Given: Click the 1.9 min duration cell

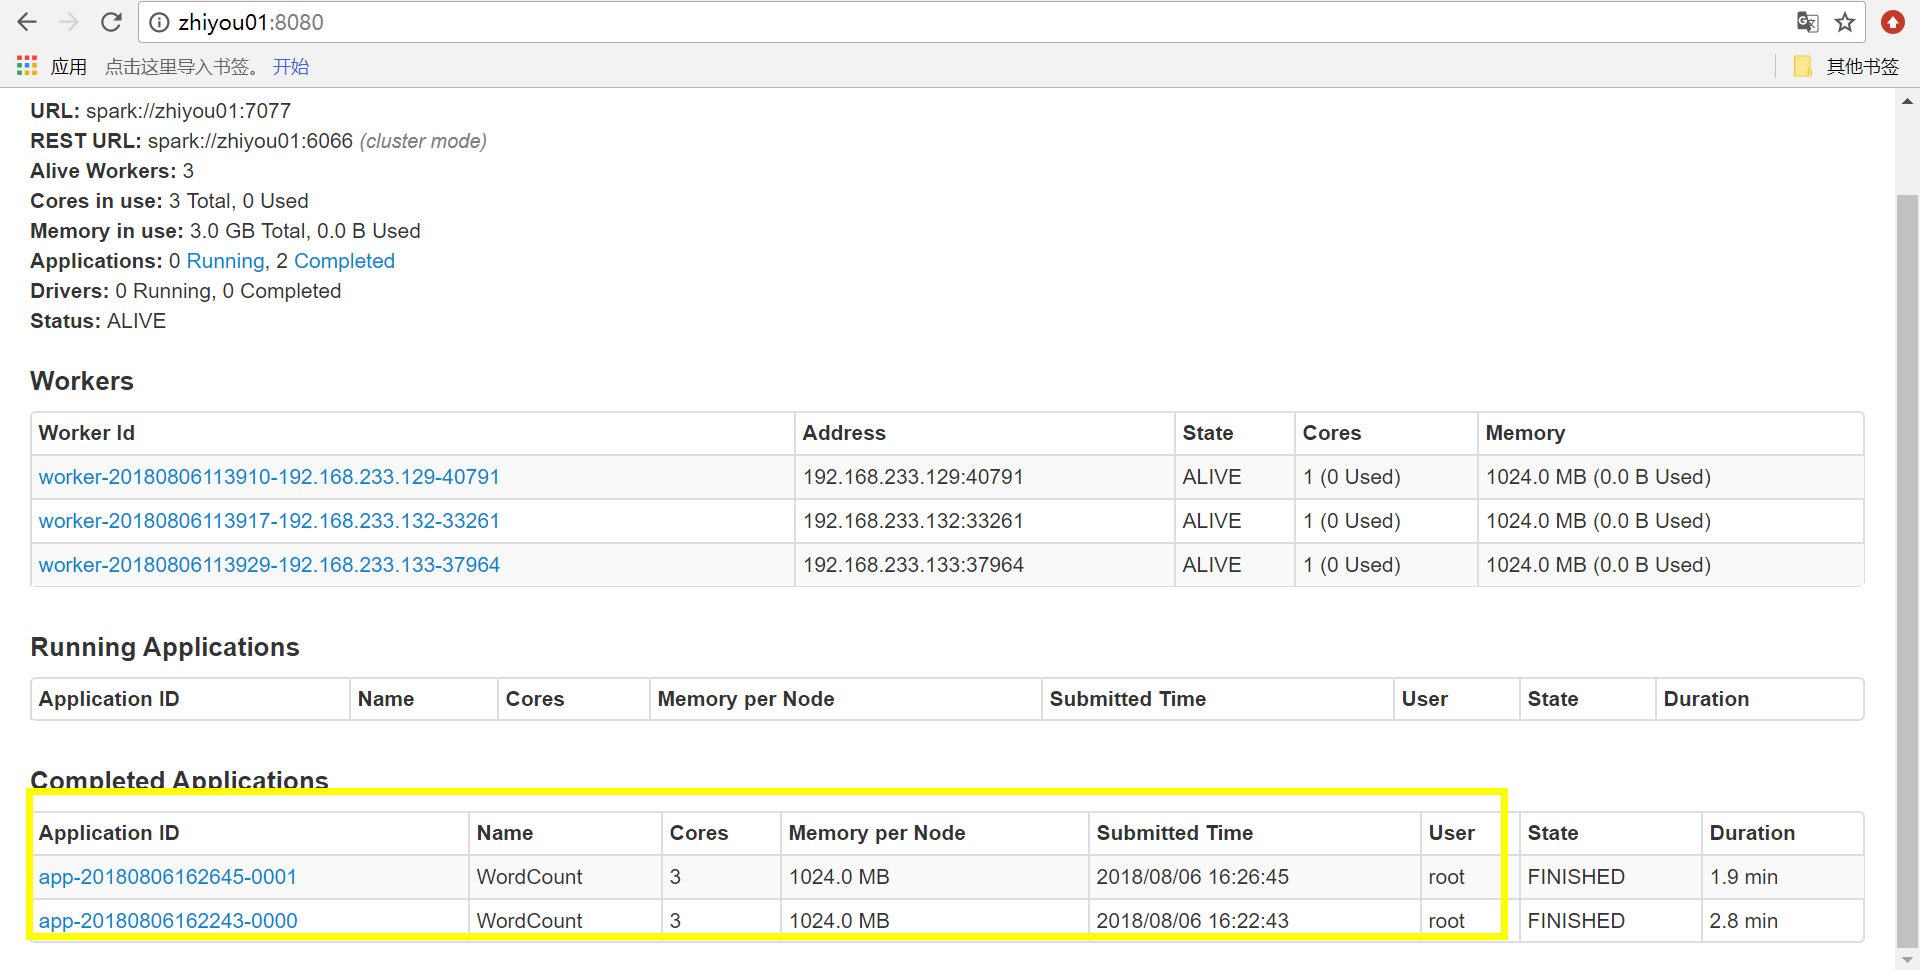Looking at the screenshot, I should tap(1782, 877).
